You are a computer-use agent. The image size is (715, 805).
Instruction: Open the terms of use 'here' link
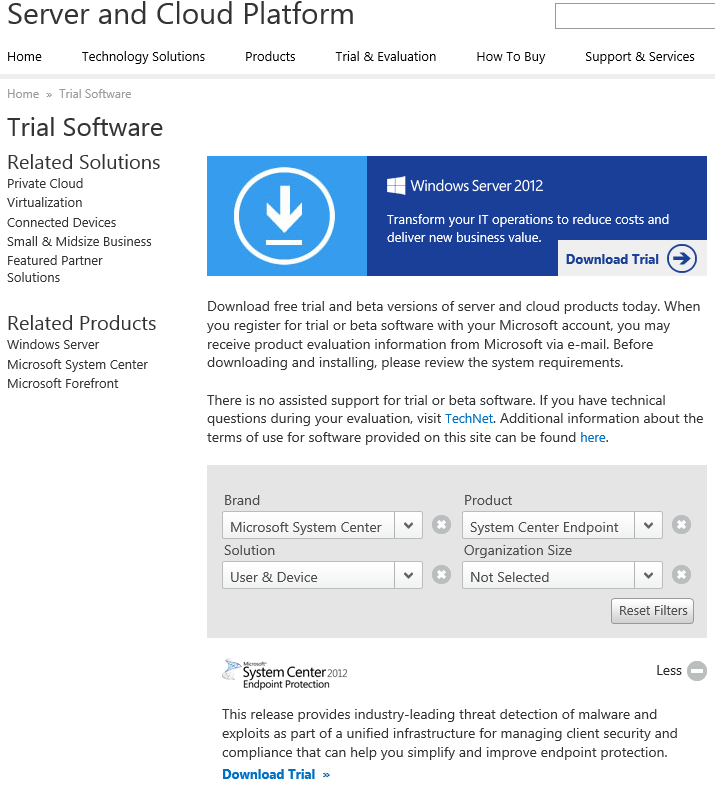(593, 437)
